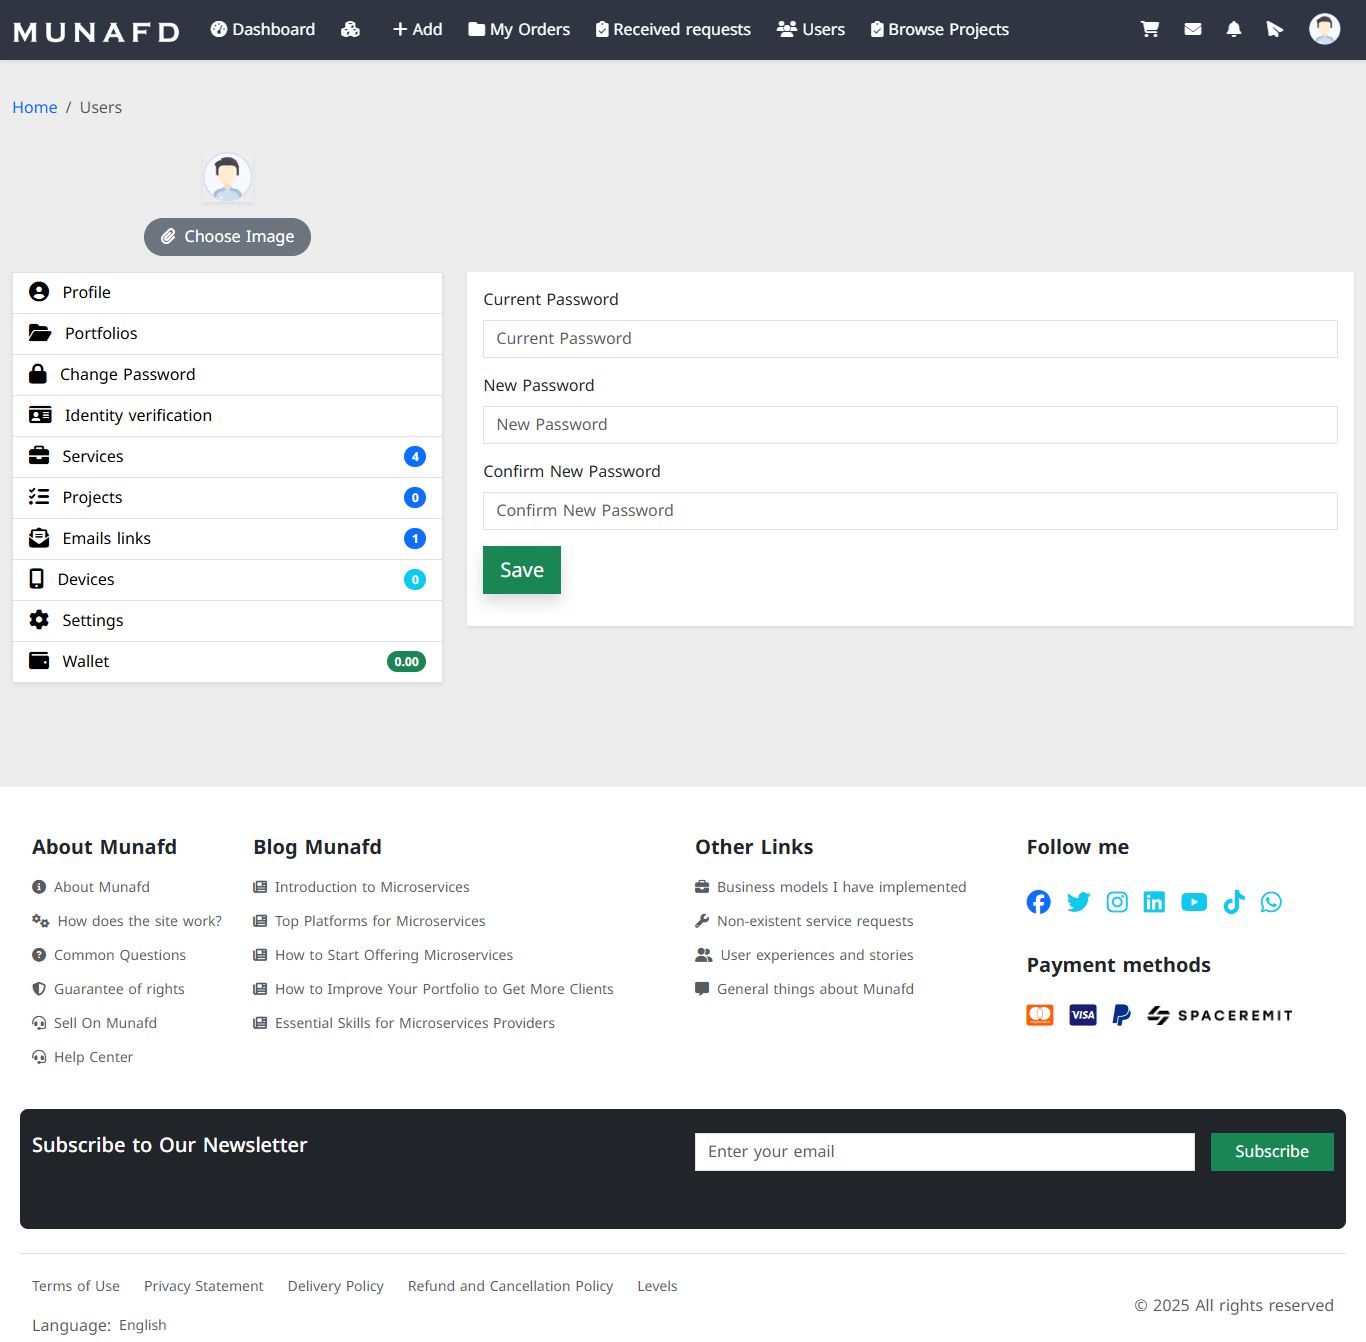Viewport: 1366px width, 1342px height.
Task: Open the cubes icon next to Dashboard
Action: tap(350, 29)
